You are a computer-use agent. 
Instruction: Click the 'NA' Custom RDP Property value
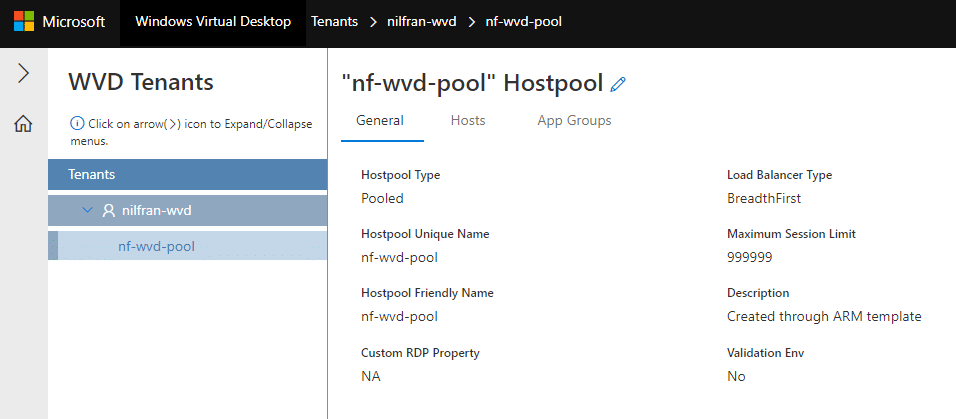[371, 376]
